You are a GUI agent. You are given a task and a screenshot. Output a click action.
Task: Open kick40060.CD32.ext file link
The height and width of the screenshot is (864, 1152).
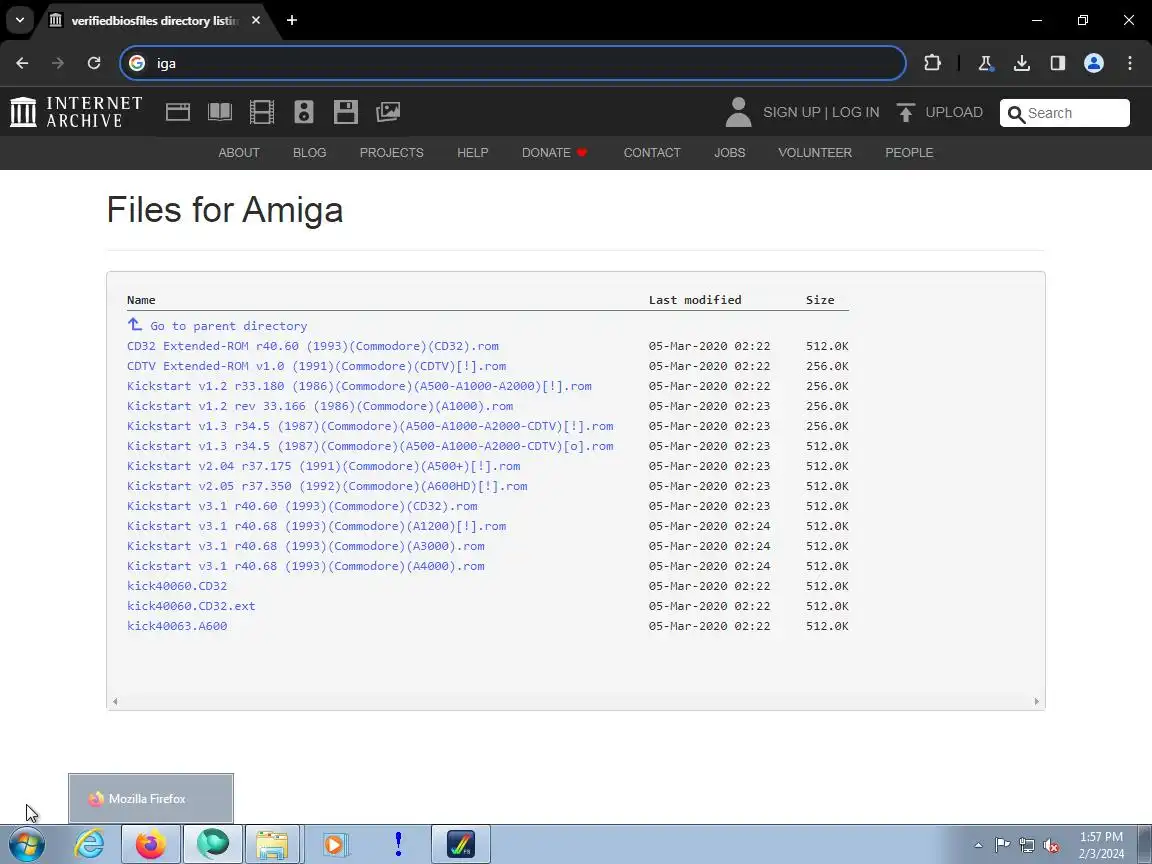point(191,606)
